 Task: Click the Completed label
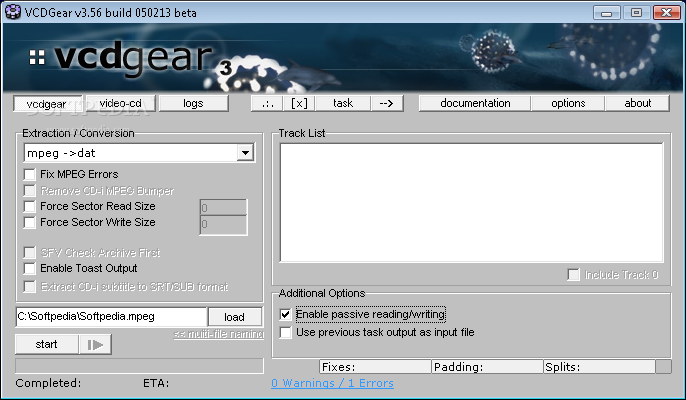[48, 383]
